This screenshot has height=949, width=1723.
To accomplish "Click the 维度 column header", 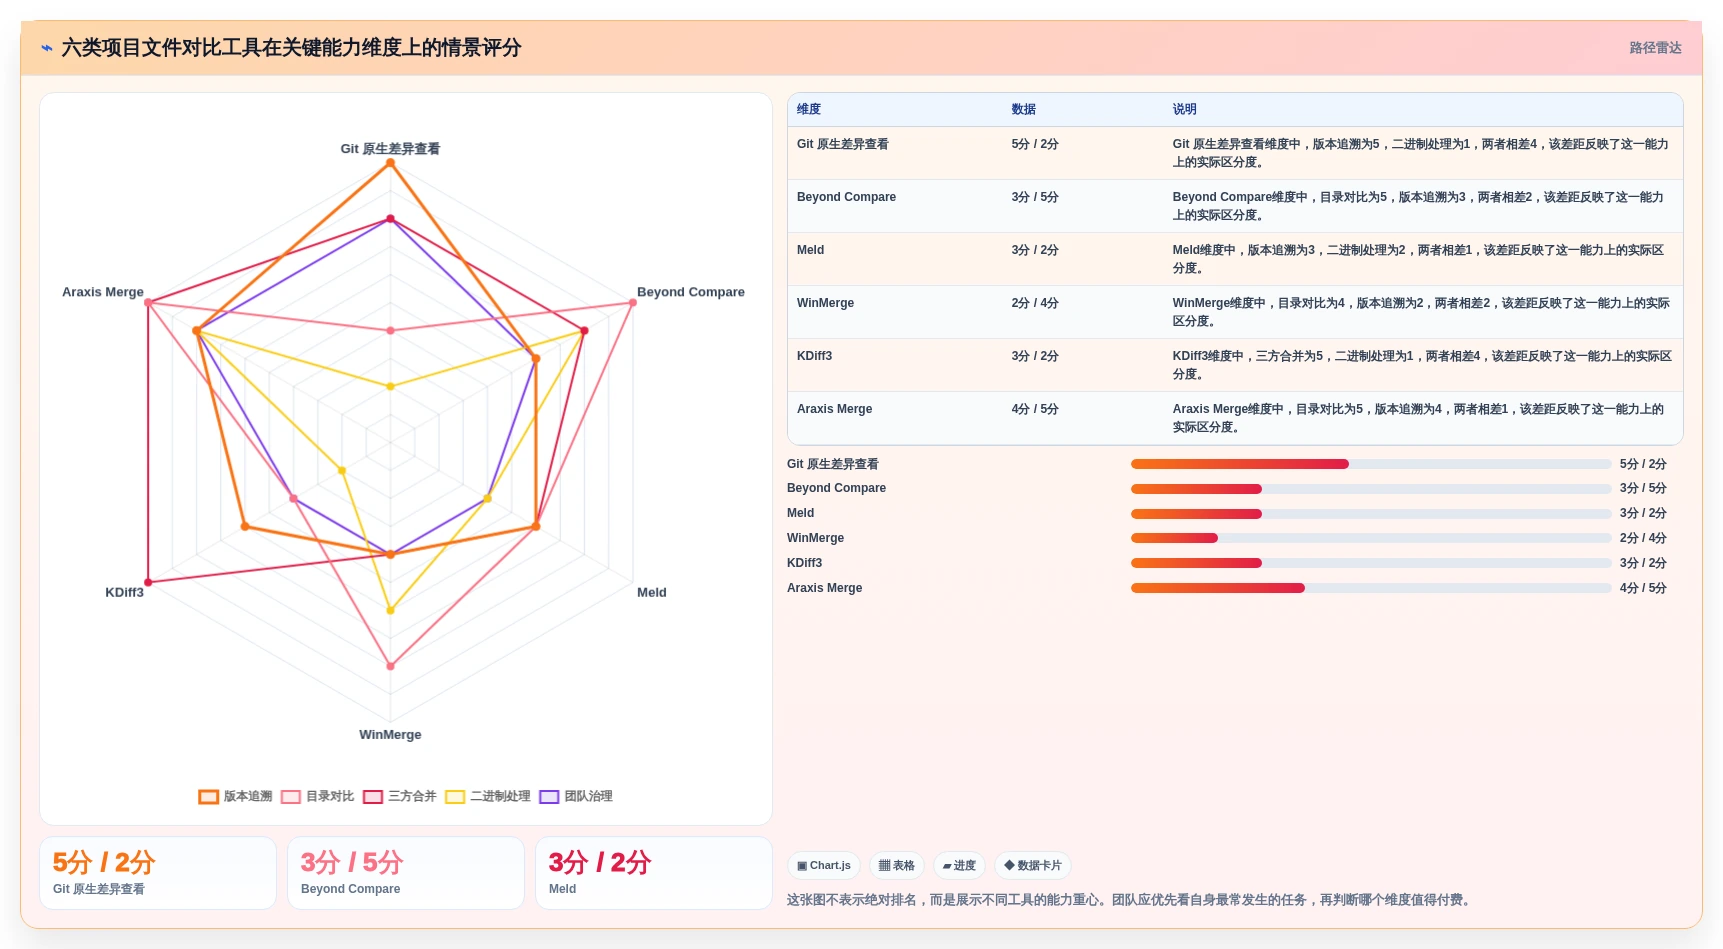I will [809, 109].
